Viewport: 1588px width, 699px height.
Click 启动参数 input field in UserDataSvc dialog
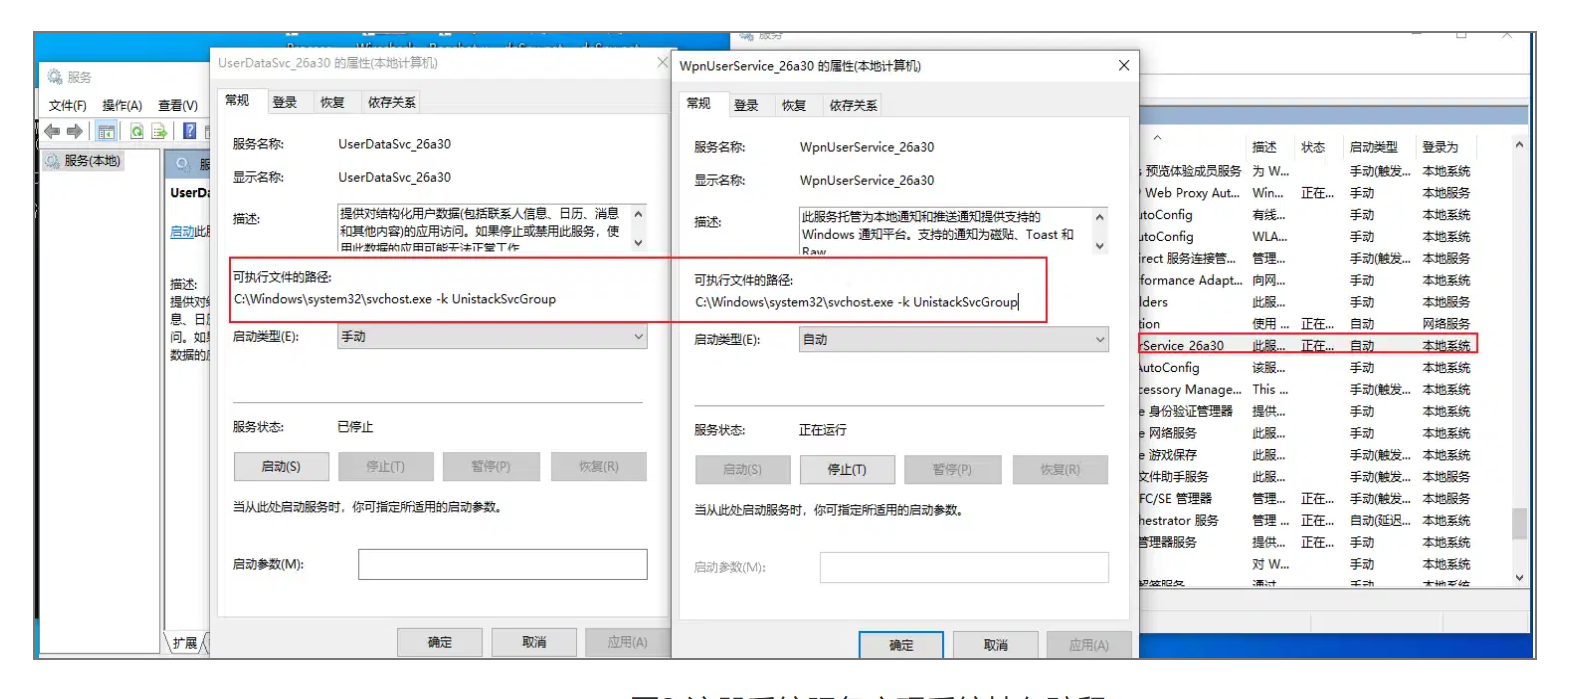[502, 564]
